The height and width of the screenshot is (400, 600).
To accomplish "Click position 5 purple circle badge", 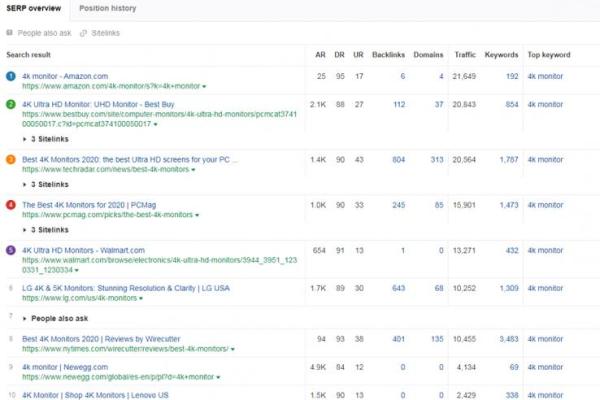I will [11, 250].
